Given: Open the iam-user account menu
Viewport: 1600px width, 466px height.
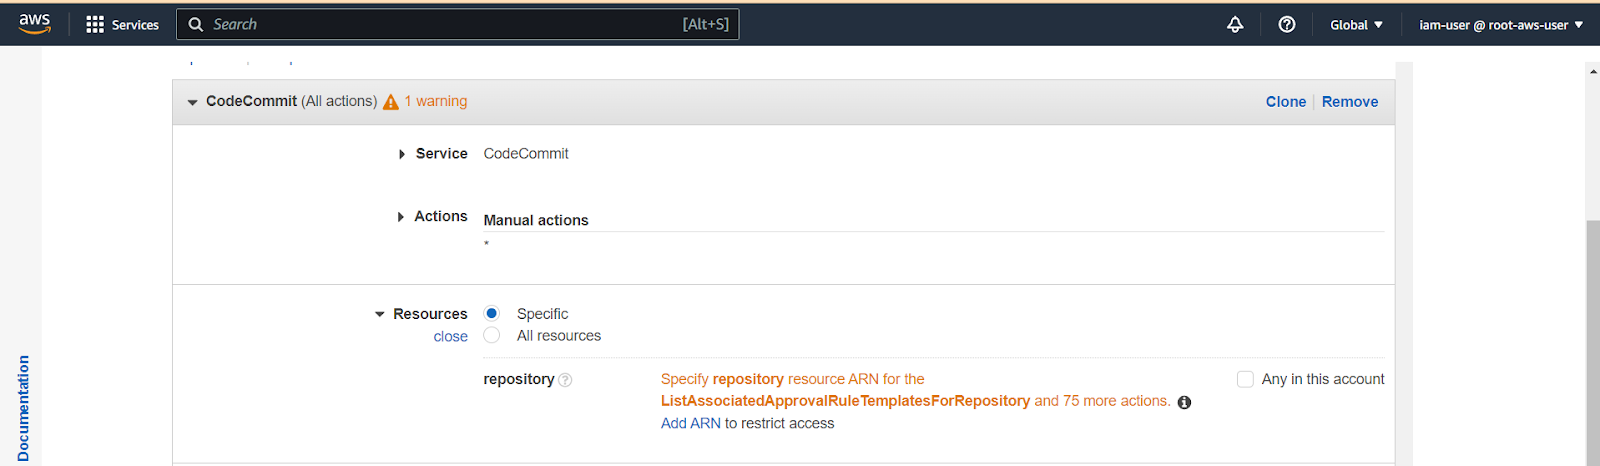Looking at the screenshot, I should [1501, 25].
